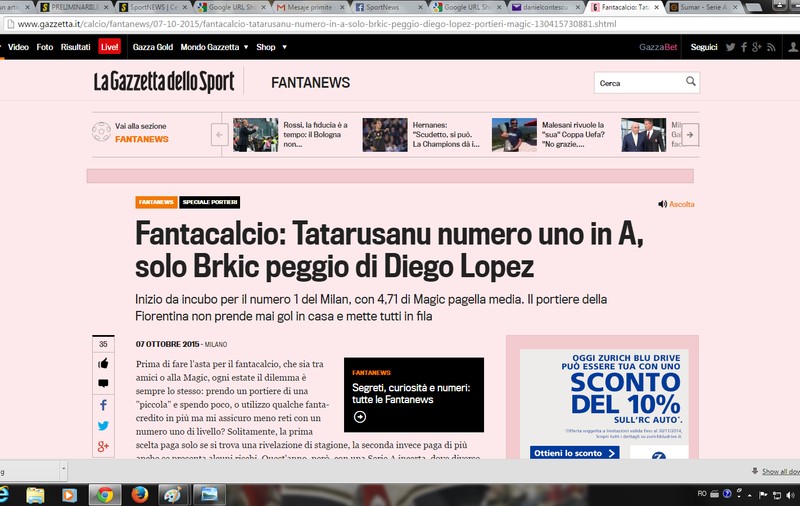Click Ottieni lo sconto ad button
Image resolution: width=800 pixels, height=506 pixels.
pyautogui.click(x=574, y=453)
